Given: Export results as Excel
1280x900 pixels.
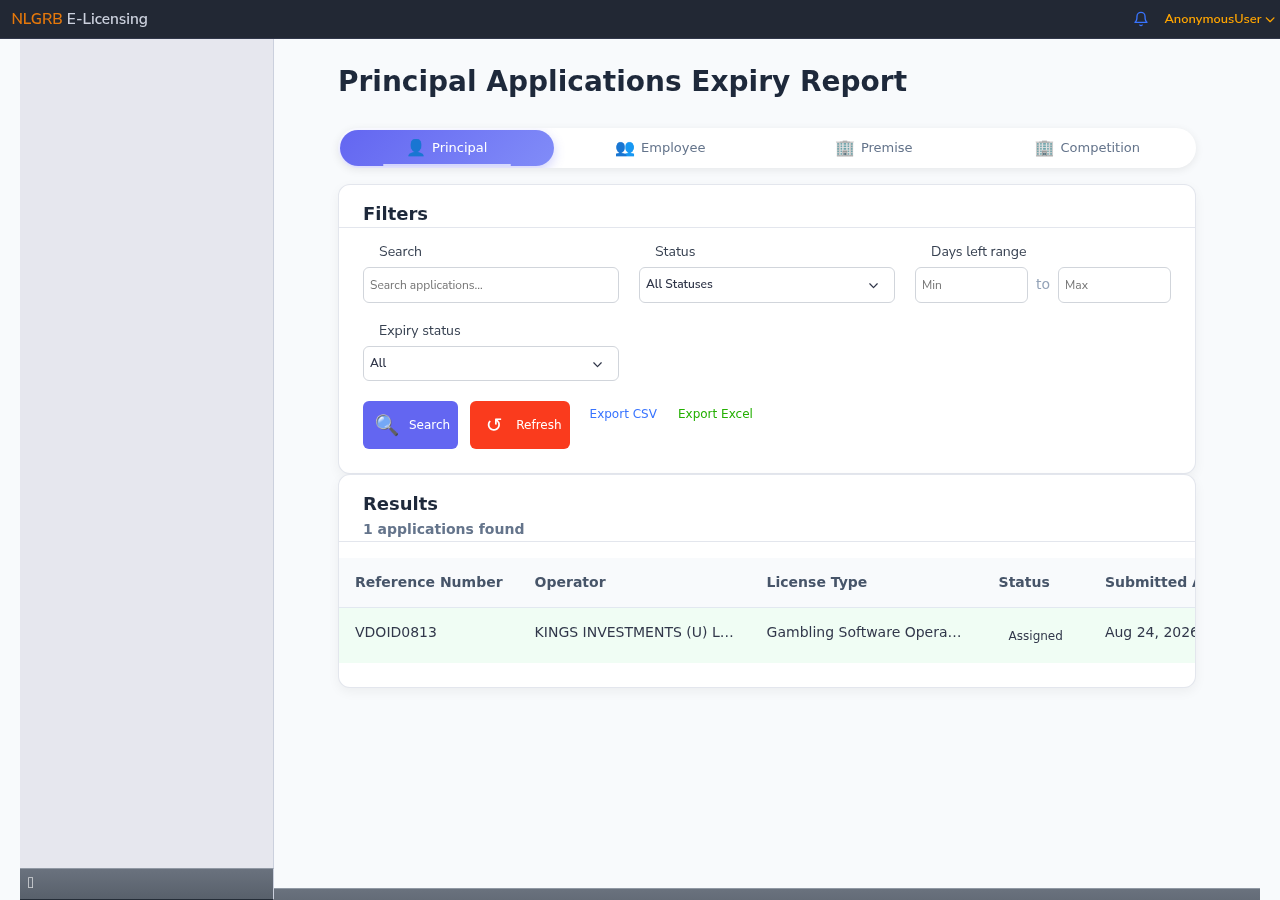Looking at the screenshot, I should pyautogui.click(x=715, y=414).
